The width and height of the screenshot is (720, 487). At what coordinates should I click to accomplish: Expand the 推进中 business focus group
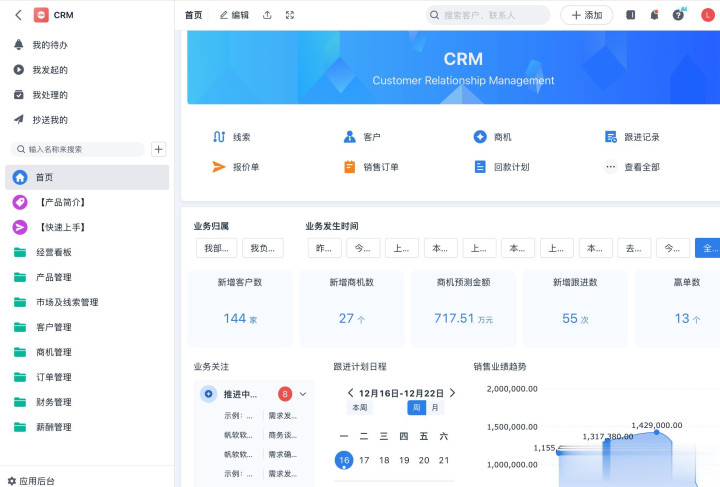click(x=303, y=394)
